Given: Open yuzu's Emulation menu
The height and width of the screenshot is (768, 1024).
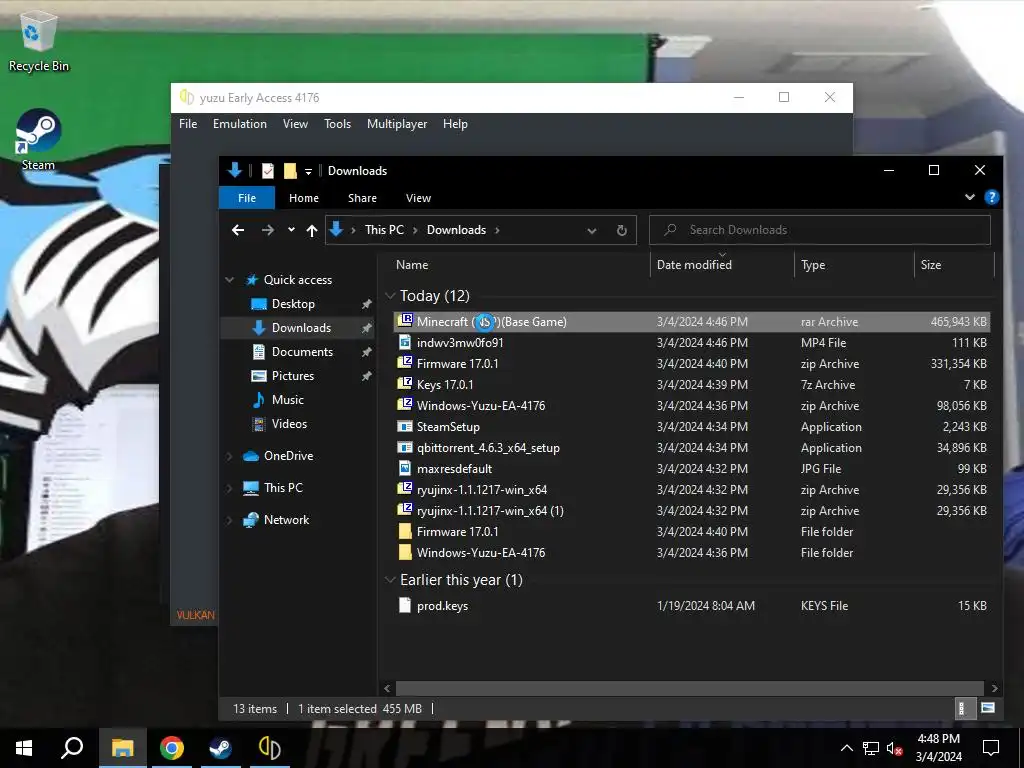Looking at the screenshot, I should [240, 124].
